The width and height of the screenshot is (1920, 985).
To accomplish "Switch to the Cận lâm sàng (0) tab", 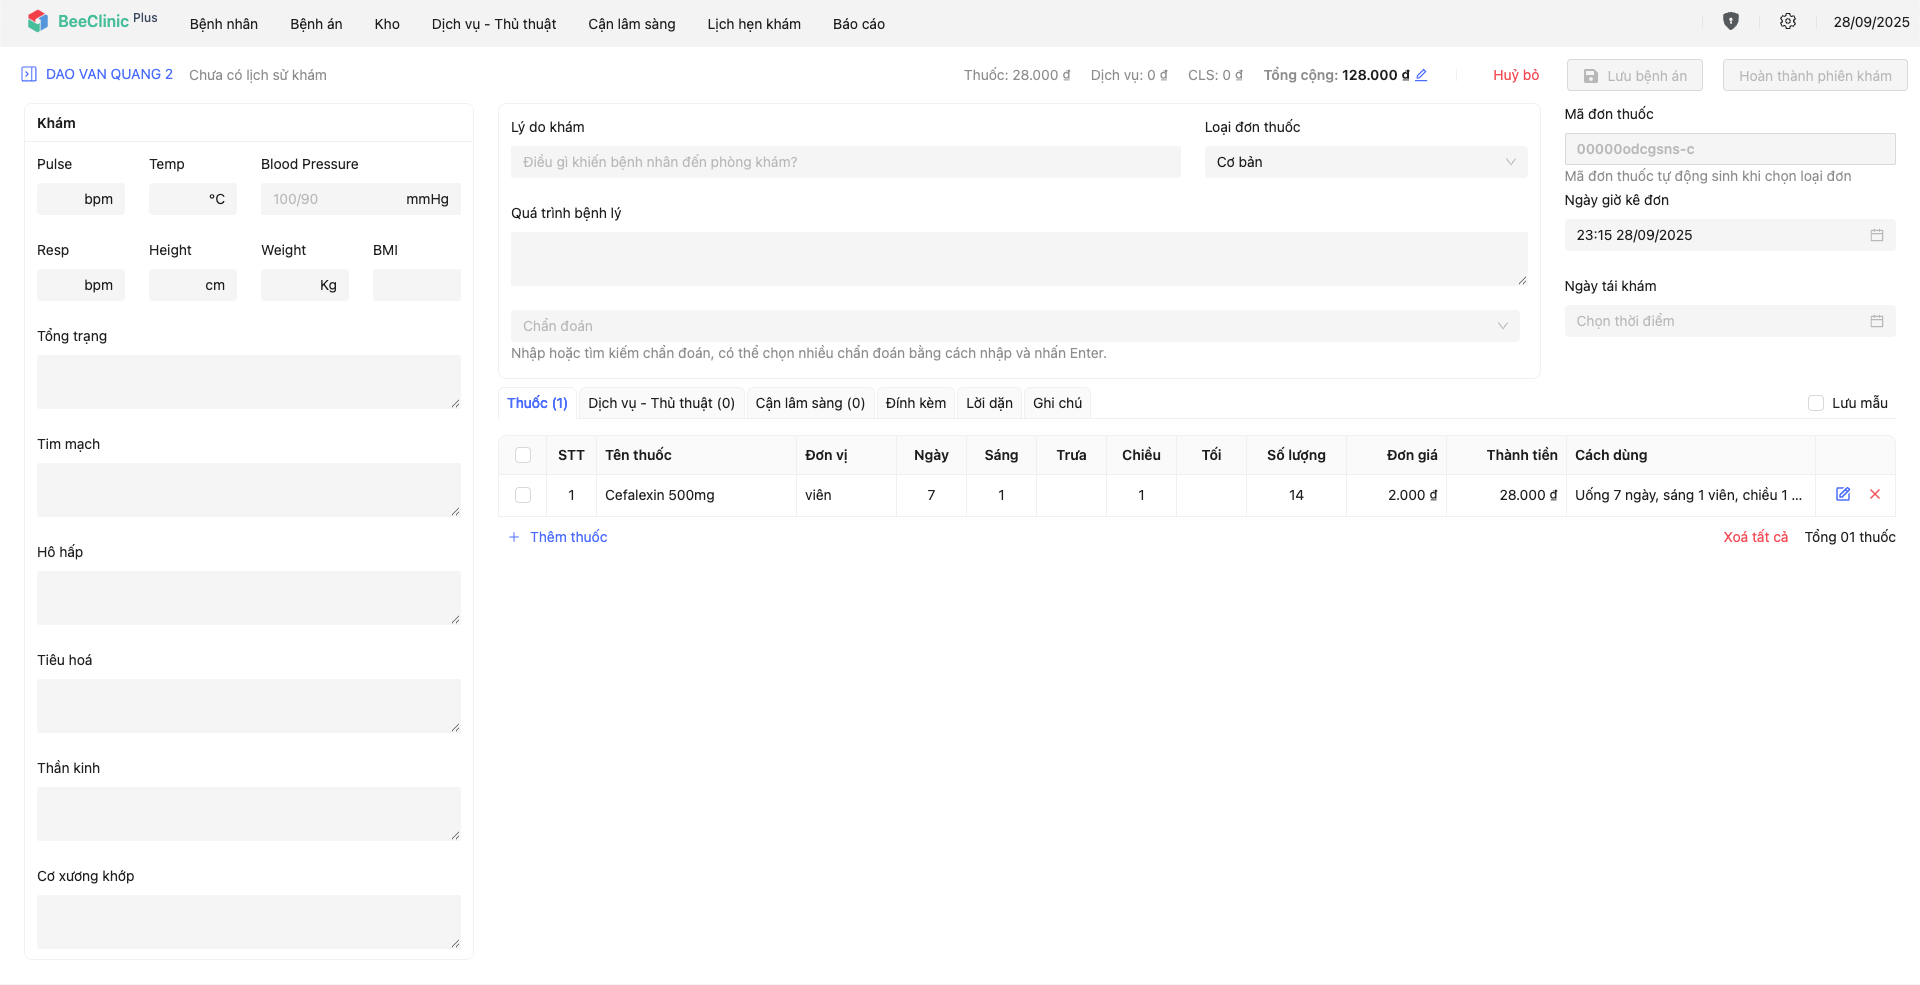I will pyautogui.click(x=809, y=404).
